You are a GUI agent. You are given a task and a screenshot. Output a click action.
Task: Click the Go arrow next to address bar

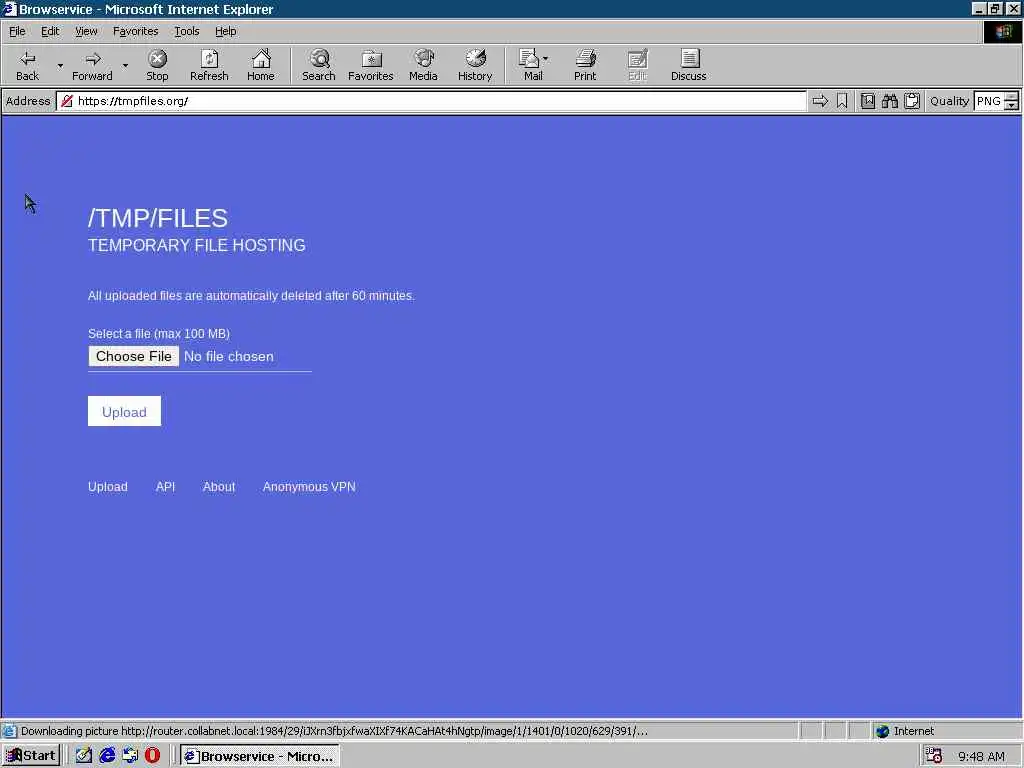(820, 101)
